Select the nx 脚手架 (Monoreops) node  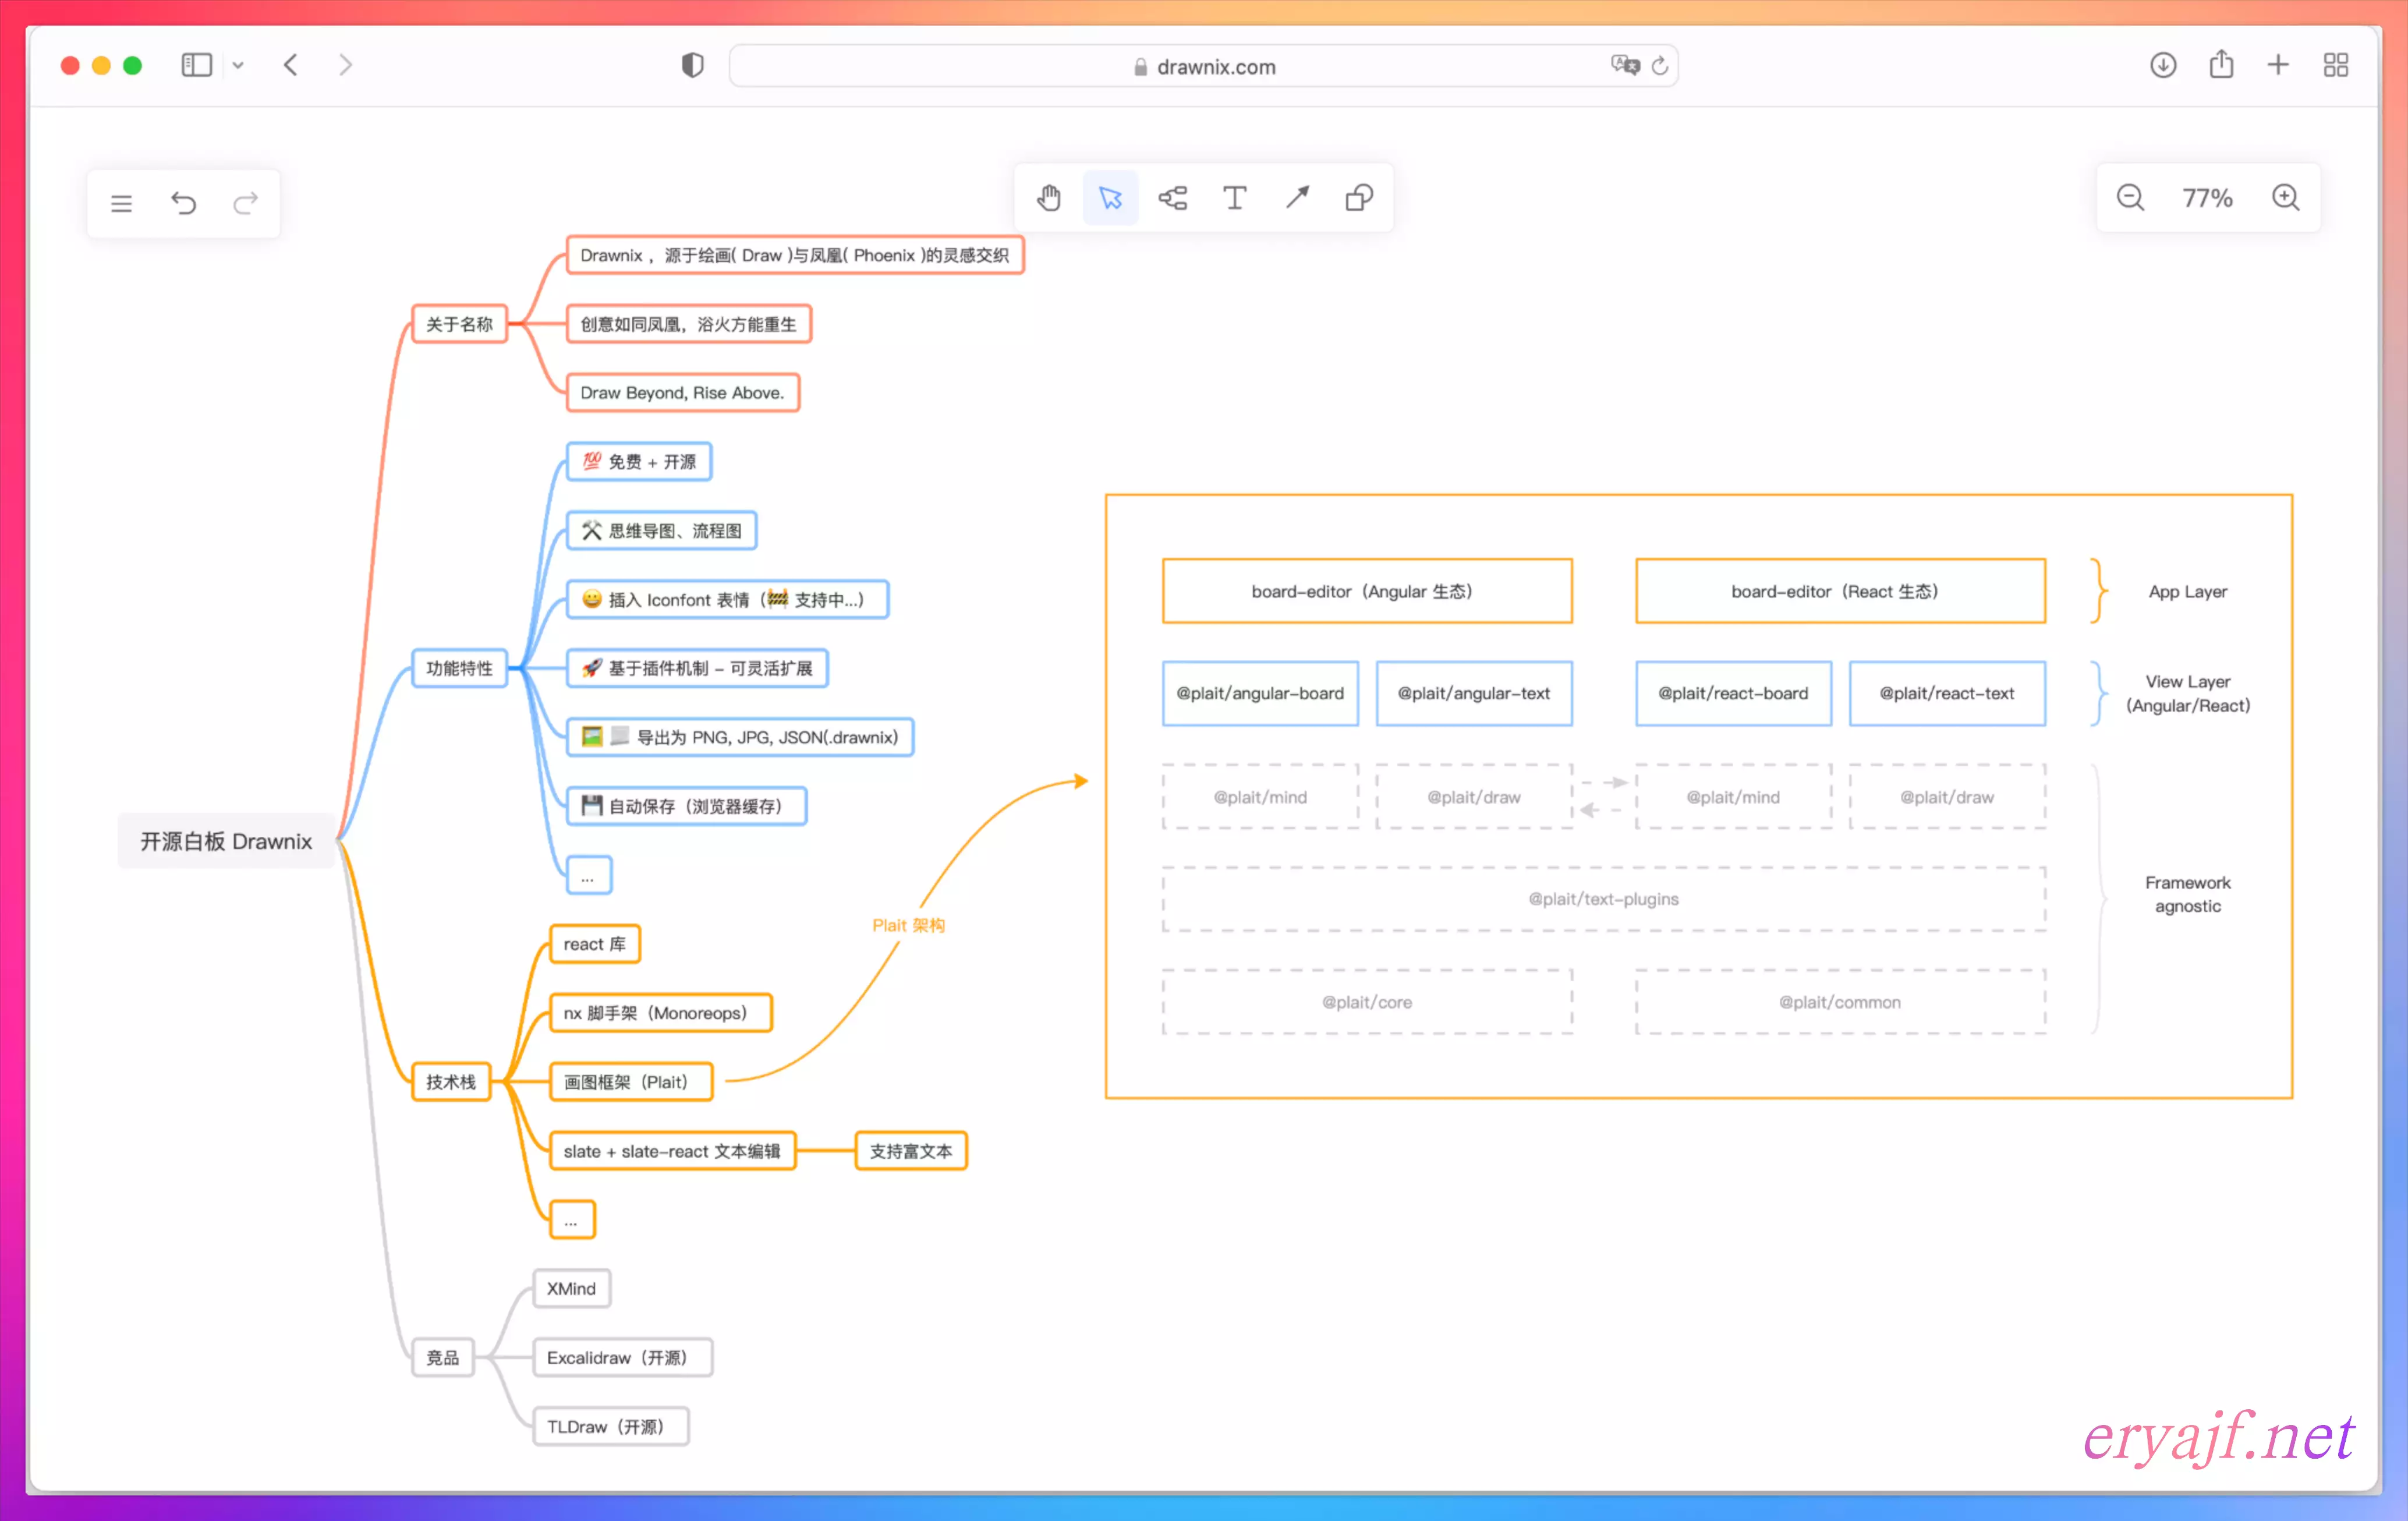(x=661, y=1013)
